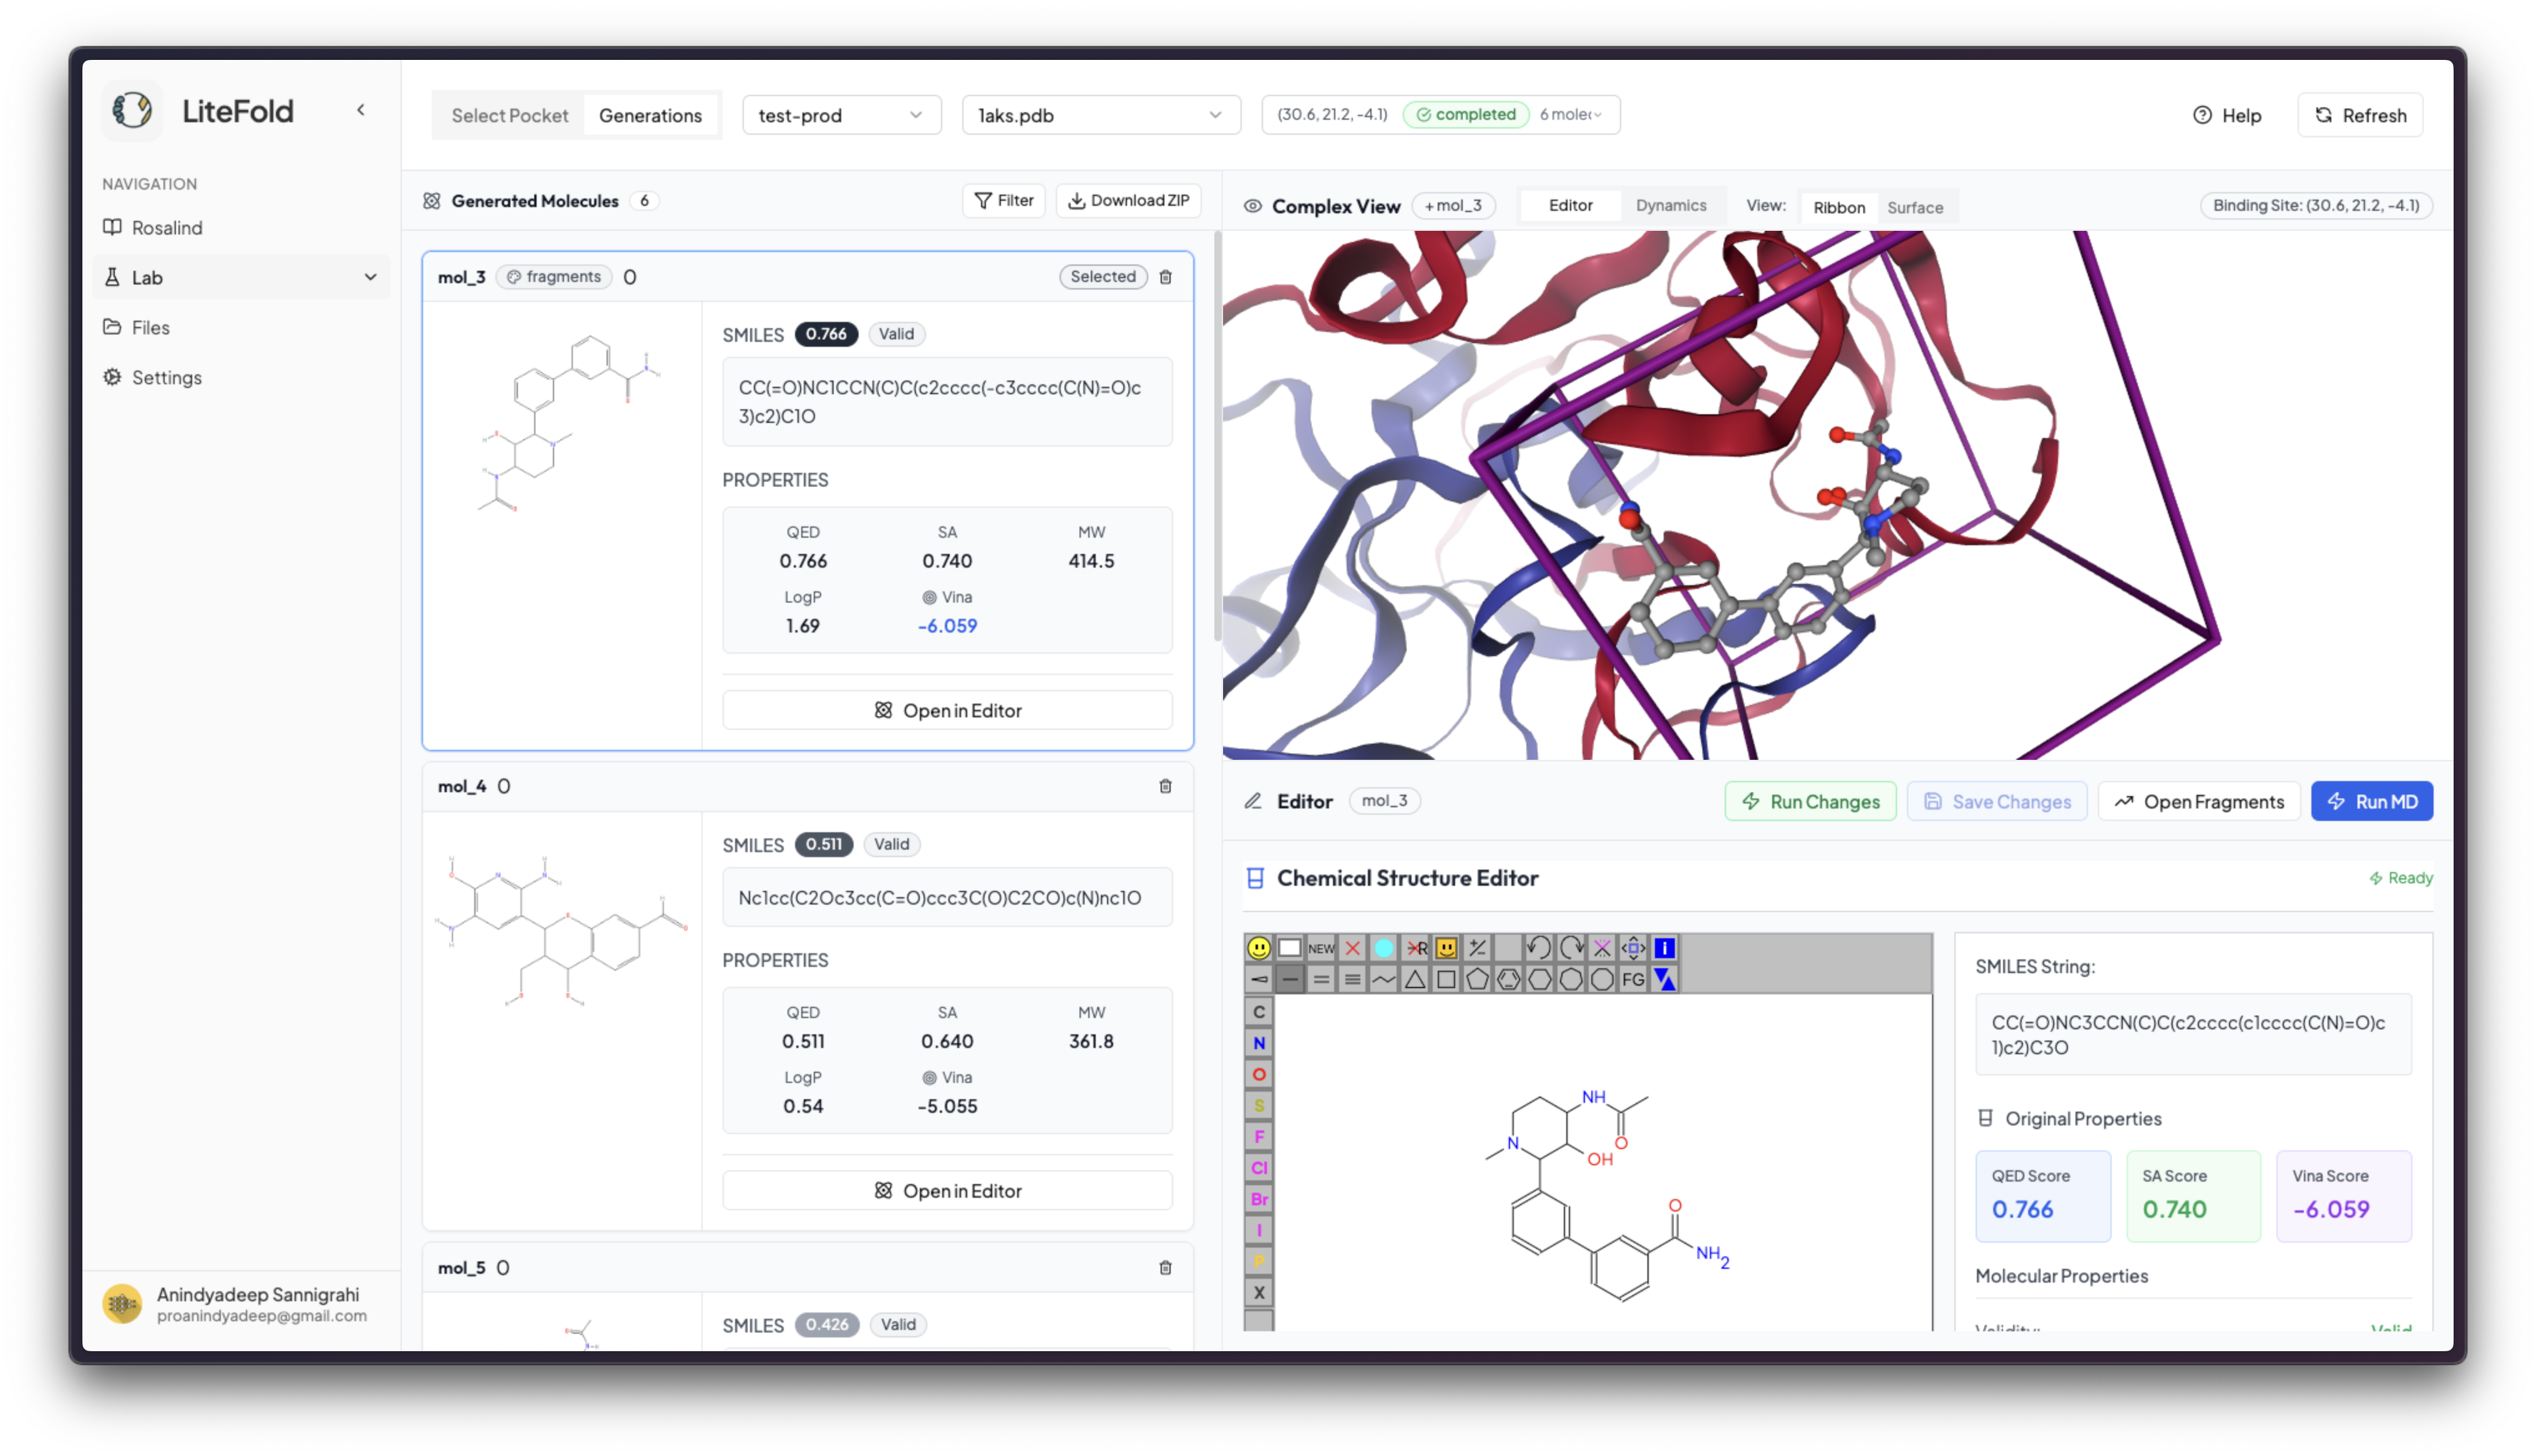Click the Help button
Screen dimensions: 2536x1456
pos(2227,115)
